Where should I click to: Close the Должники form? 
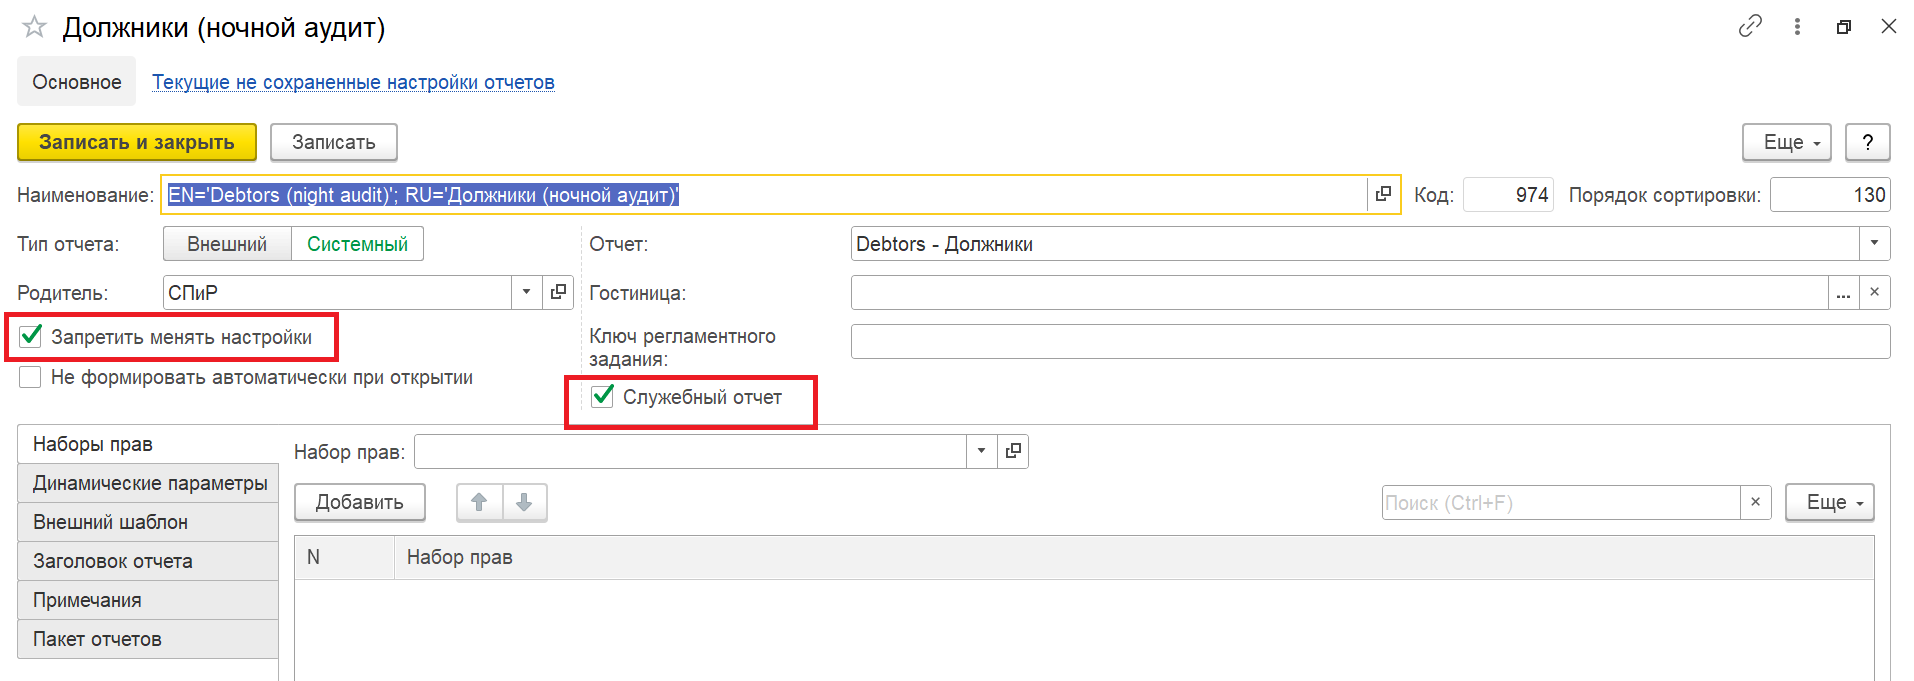(1888, 26)
